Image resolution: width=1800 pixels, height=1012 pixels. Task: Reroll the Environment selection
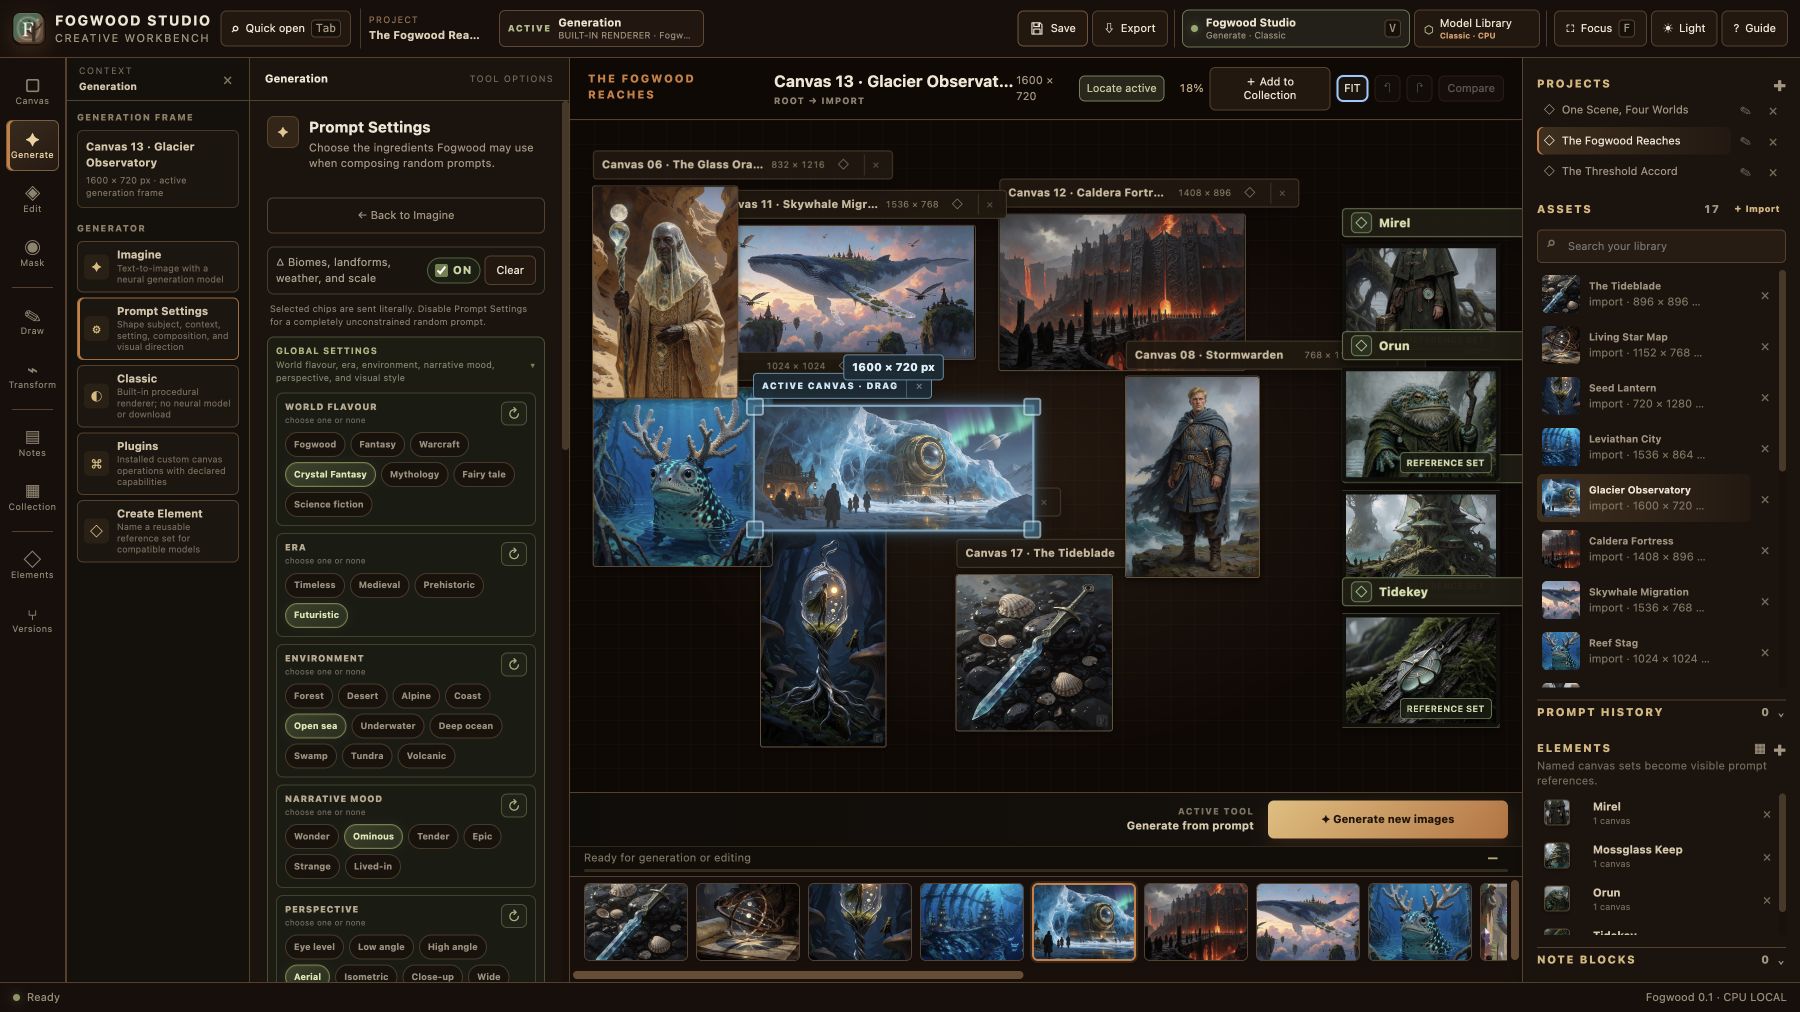point(514,664)
